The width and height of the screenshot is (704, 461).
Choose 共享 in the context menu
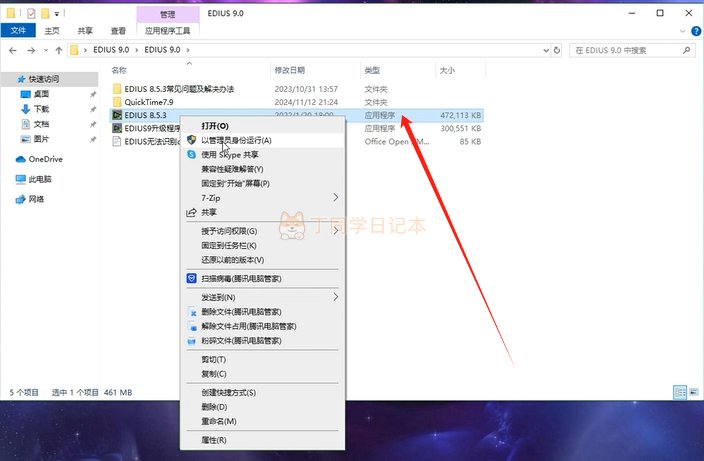(263, 212)
